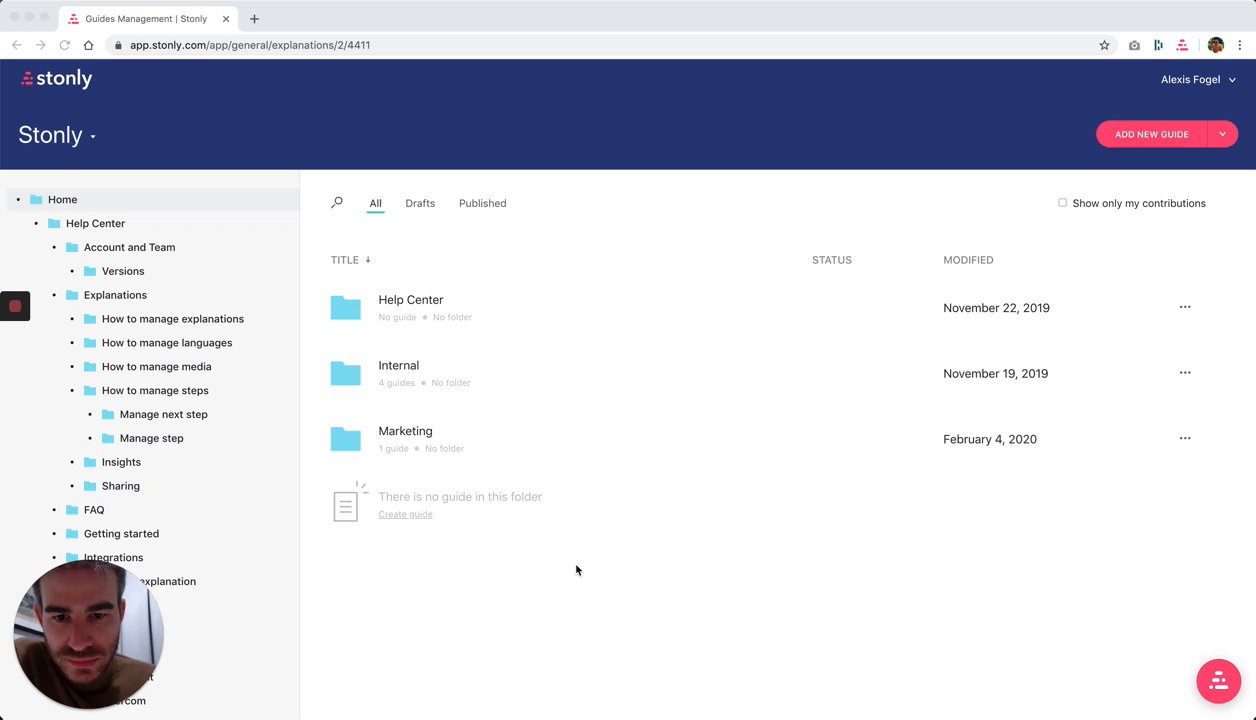1256x720 pixels.
Task: Select How to manage explanations folder
Action: point(173,319)
